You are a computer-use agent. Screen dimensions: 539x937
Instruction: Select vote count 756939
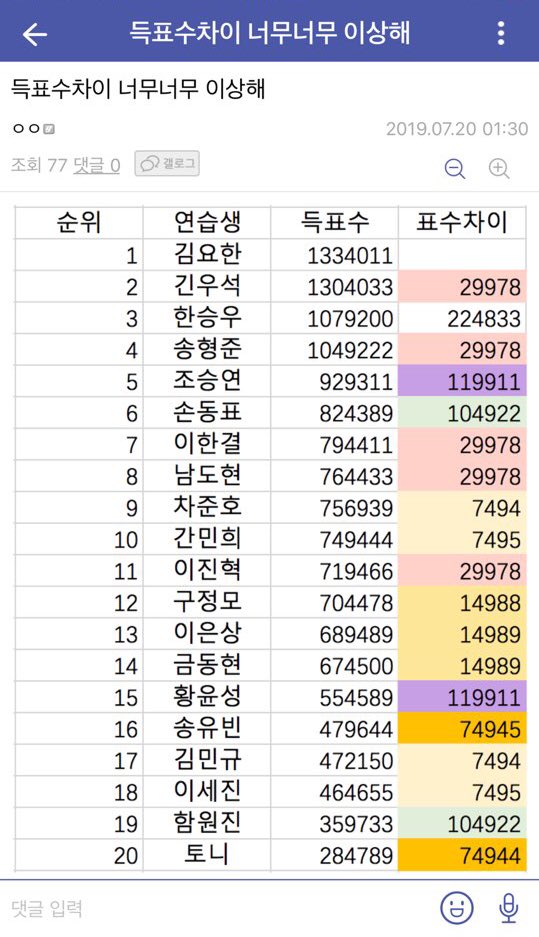(x=356, y=509)
